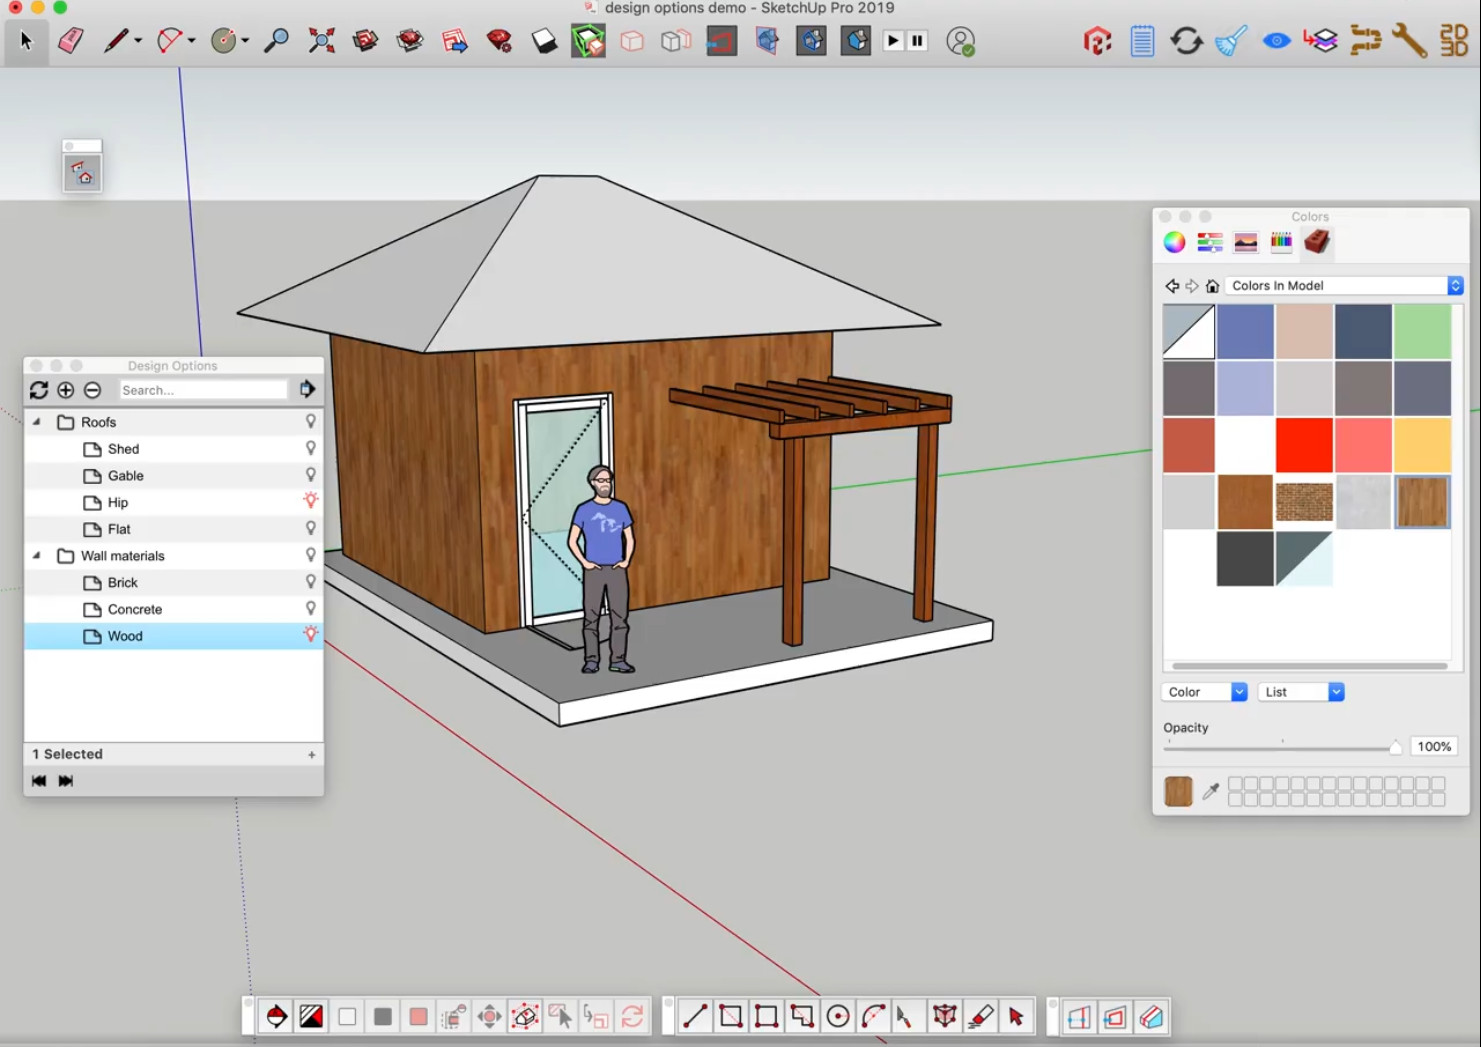Image resolution: width=1481 pixels, height=1047 pixels.
Task: Click the wrench tool icon
Action: tap(1409, 41)
